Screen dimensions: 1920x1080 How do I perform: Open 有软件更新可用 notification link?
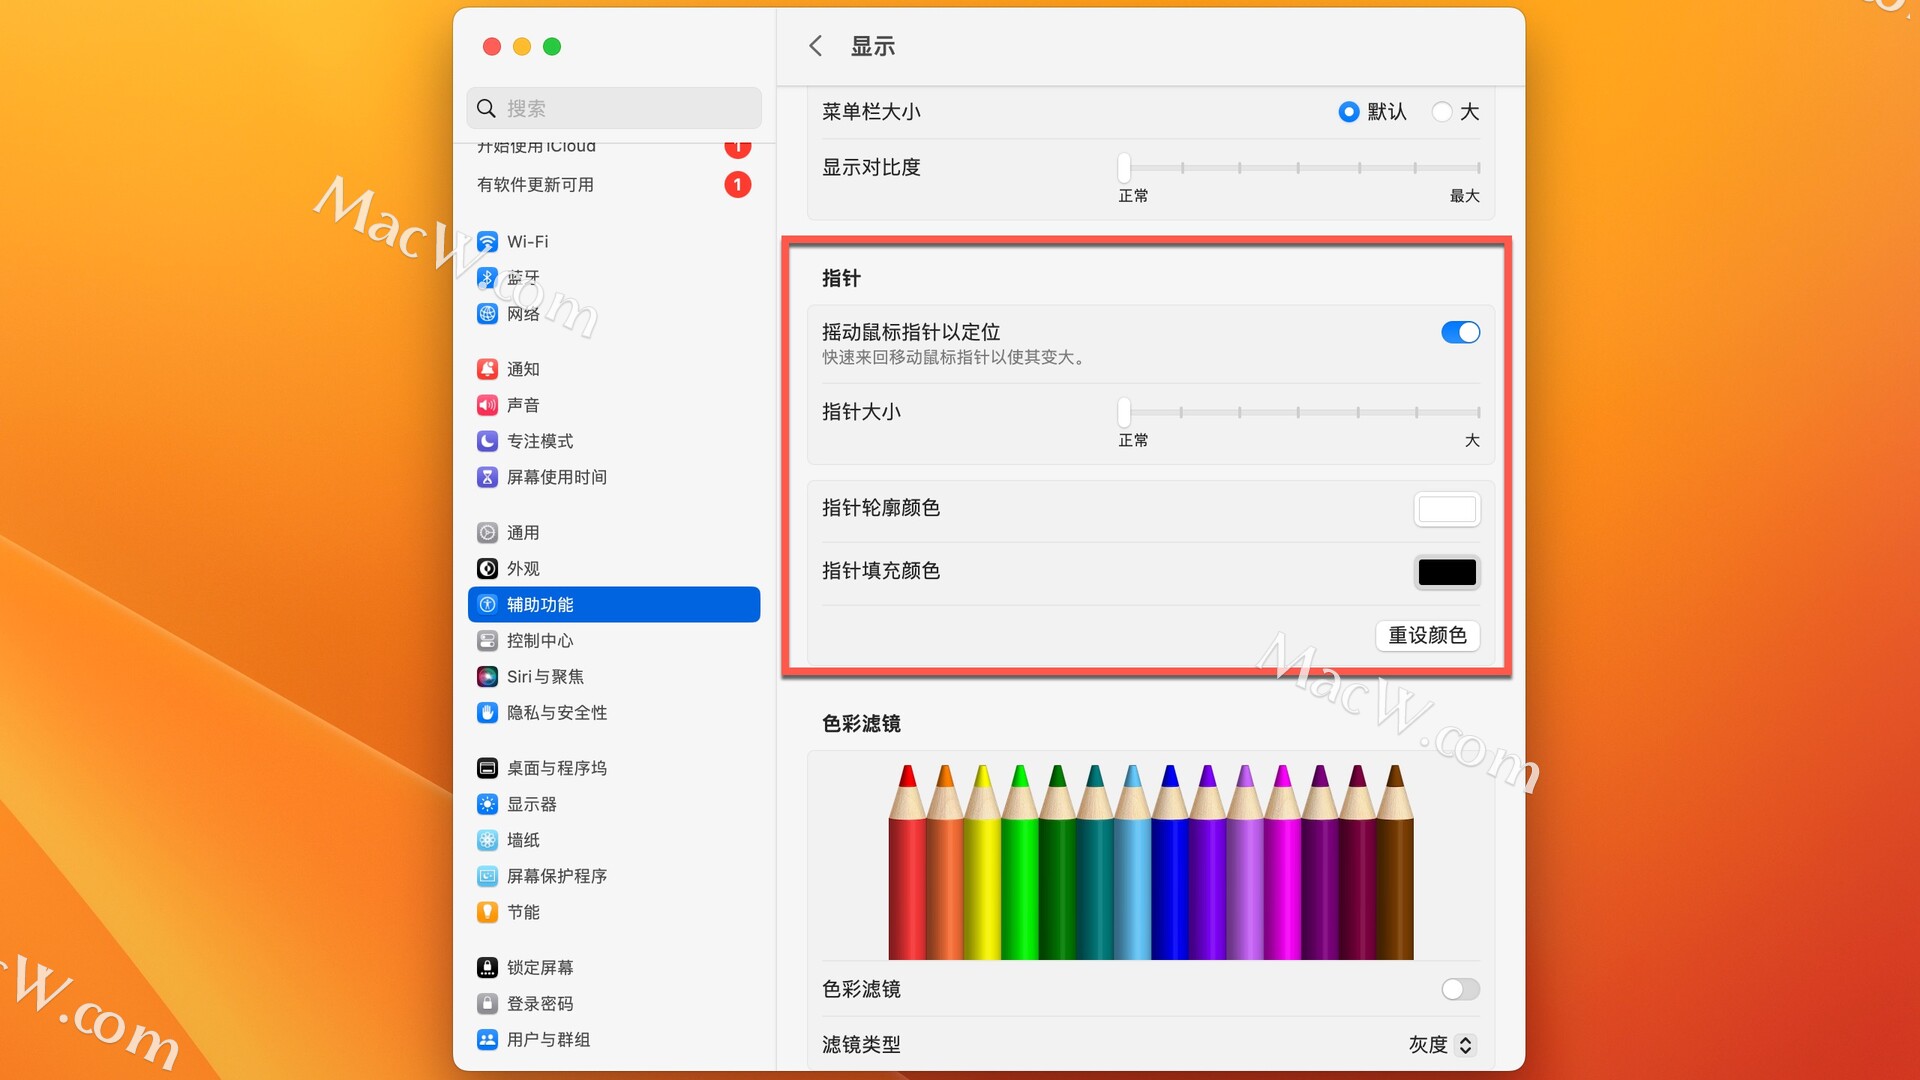536,185
